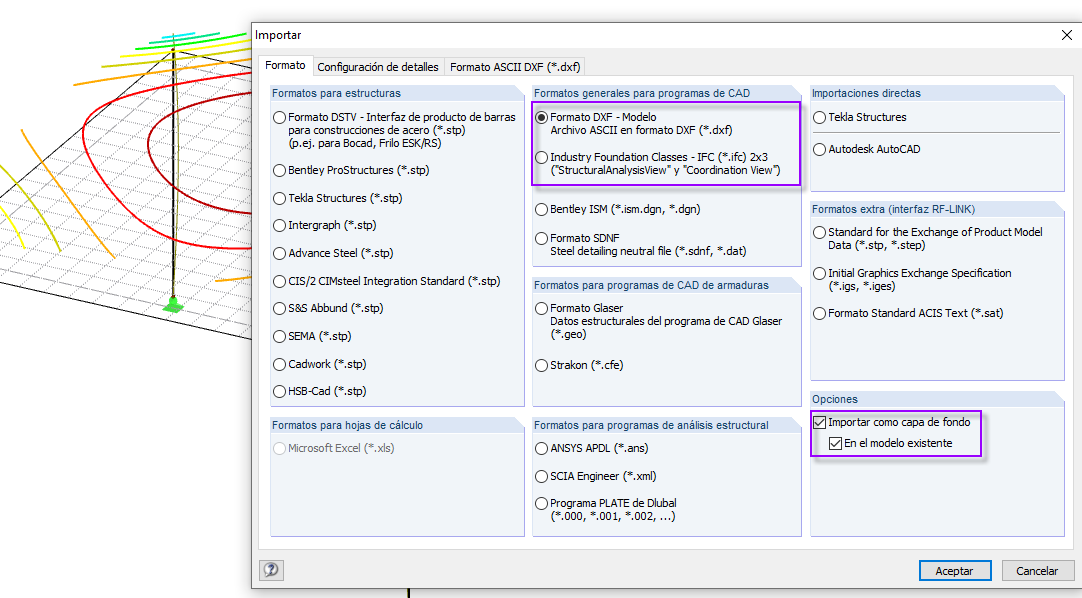Pick SCIA Engineer (*.xml) option
This screenshot has width=1082, height=598.
point(542,476)
